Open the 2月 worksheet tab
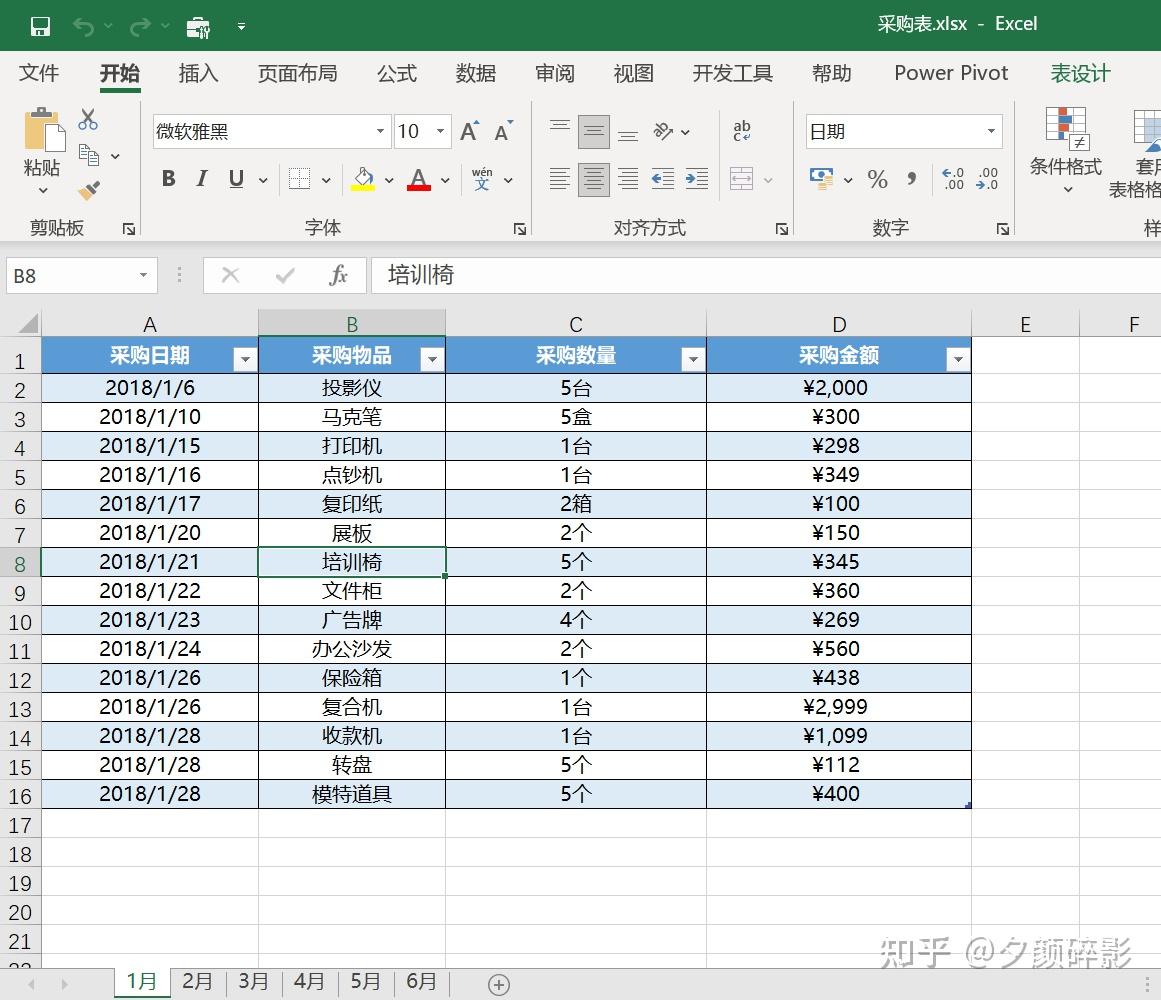The width and height of the screenshot is (1161, 1000). point(197,982)
